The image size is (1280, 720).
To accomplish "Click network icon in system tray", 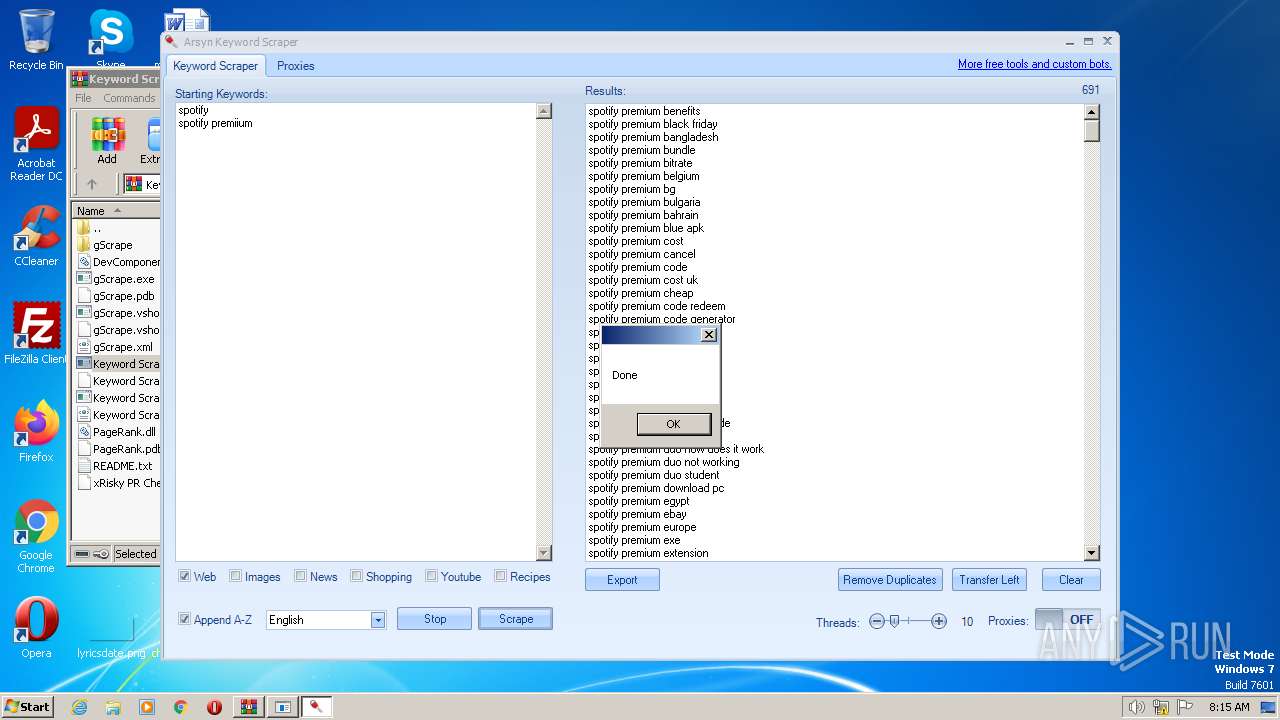I will click(x=1161, y=707).
